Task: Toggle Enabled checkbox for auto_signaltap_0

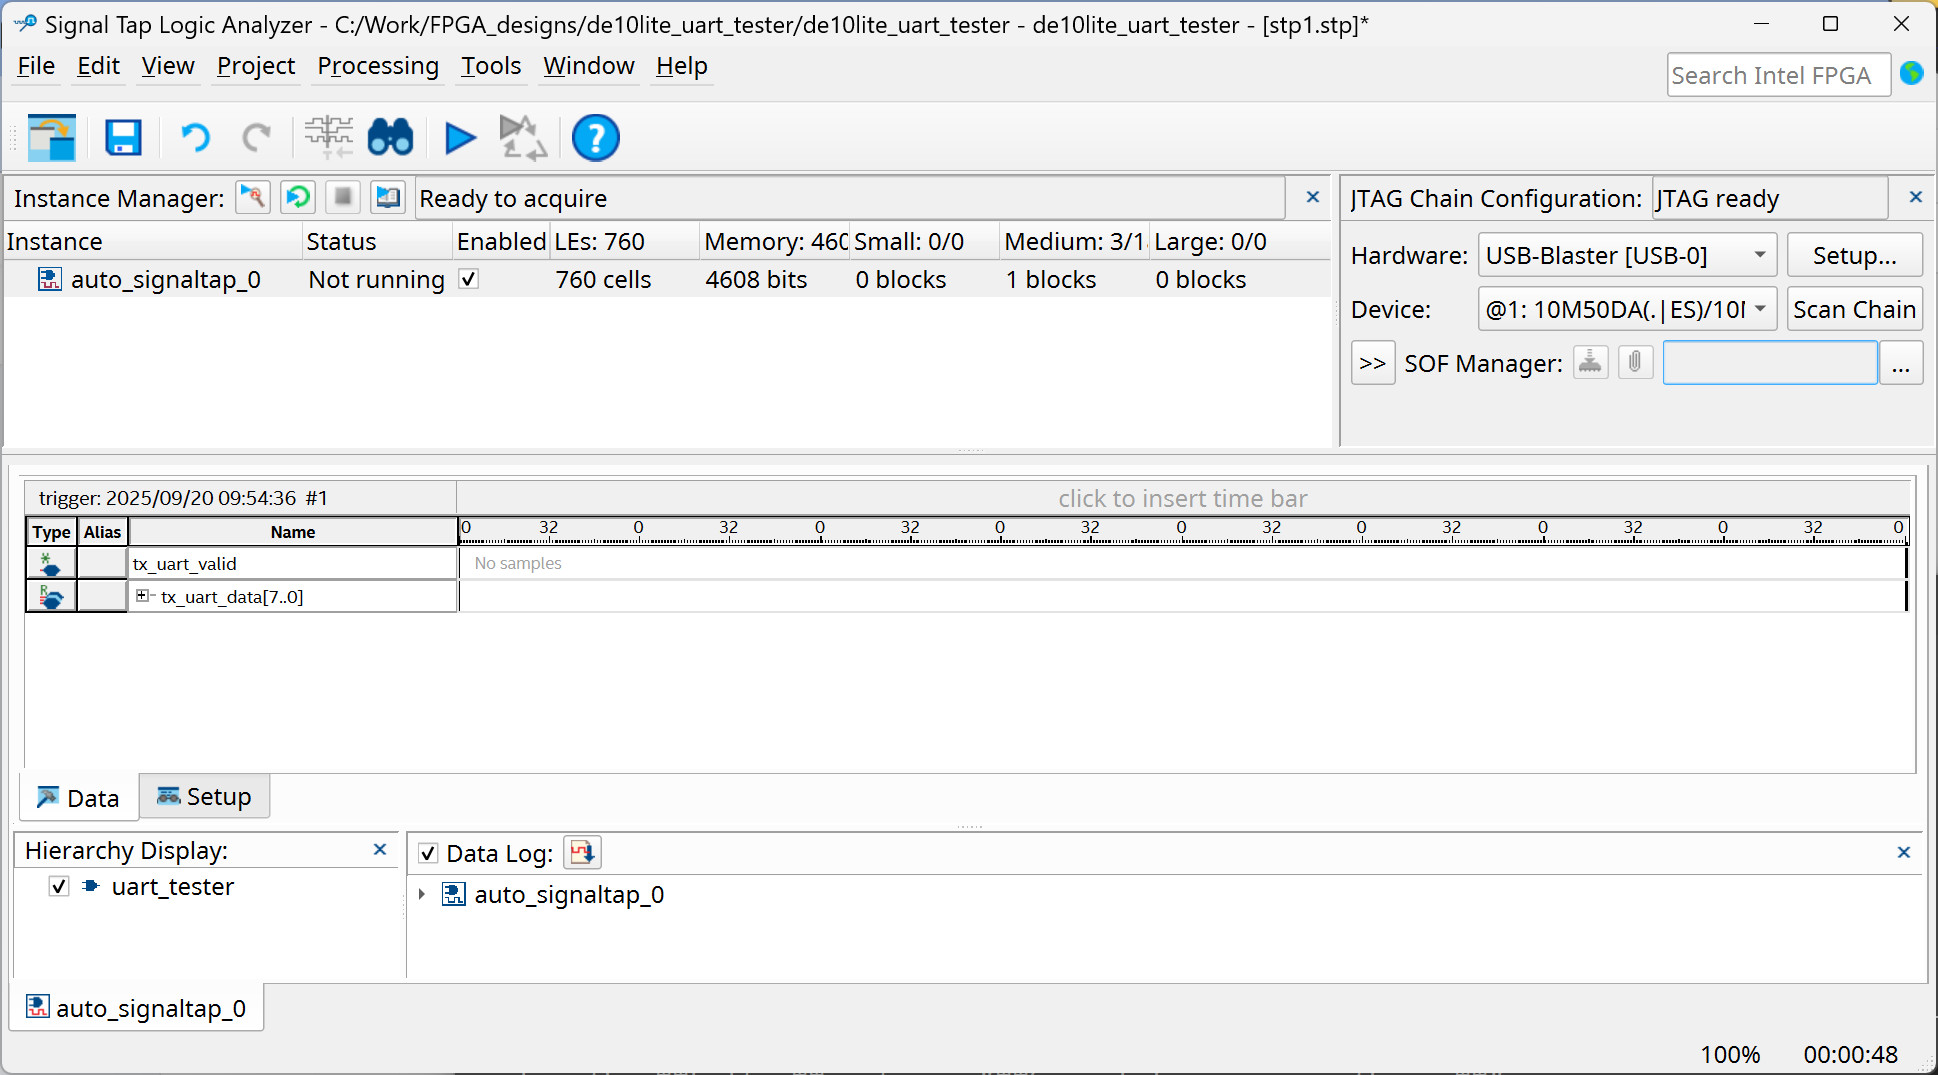Action: (468, 280)
